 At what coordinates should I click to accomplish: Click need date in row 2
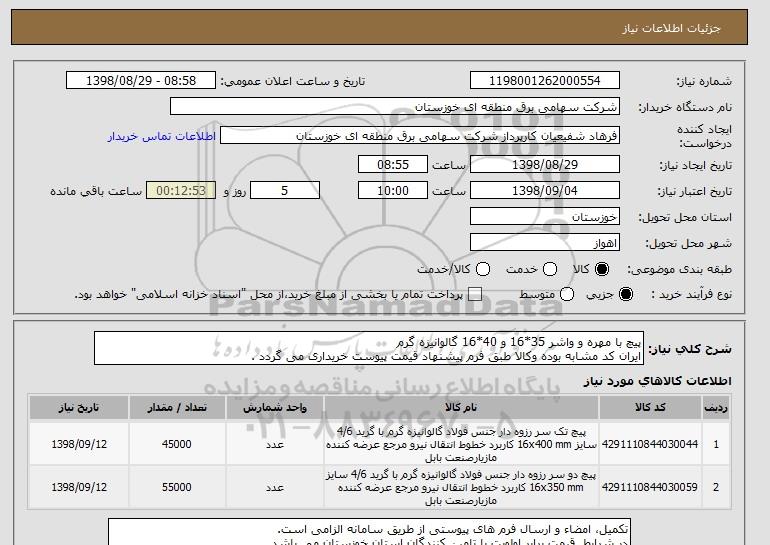coord(79,487)
